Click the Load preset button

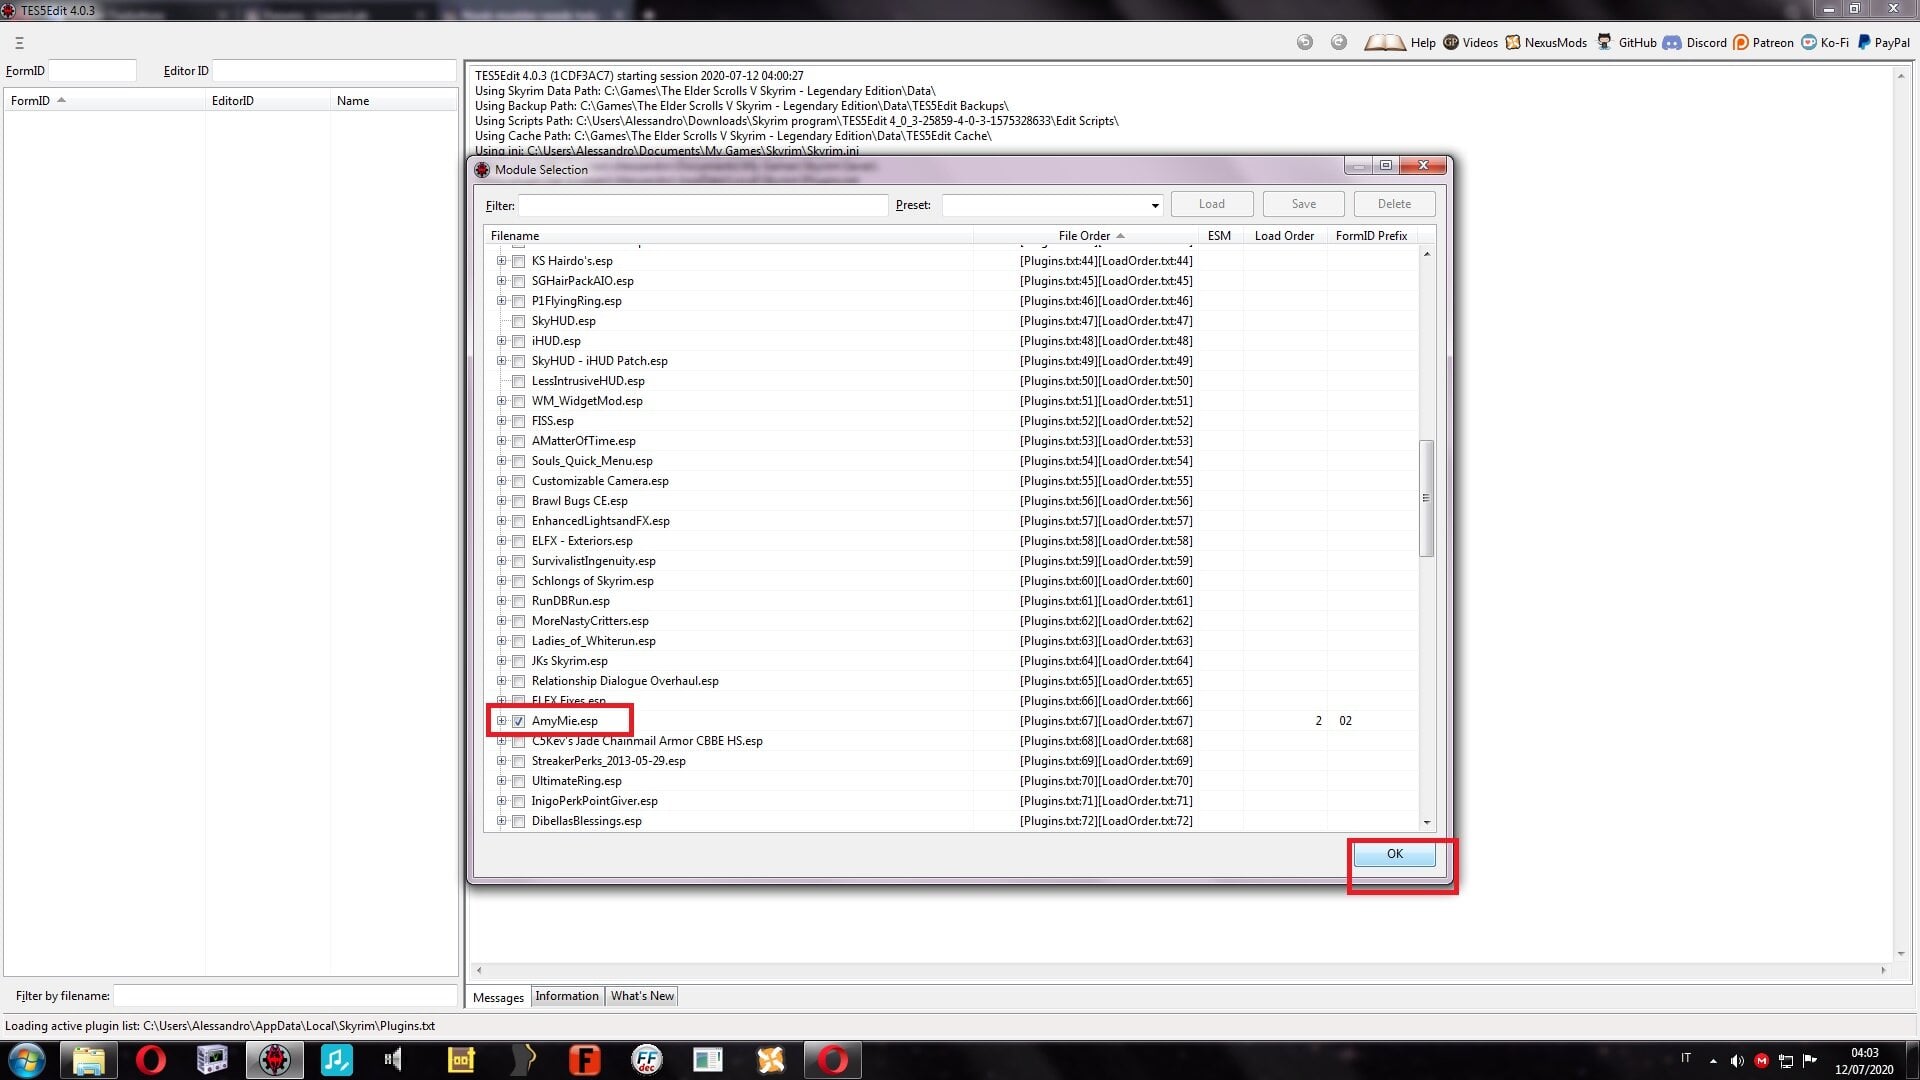(x=1212, y=204)
